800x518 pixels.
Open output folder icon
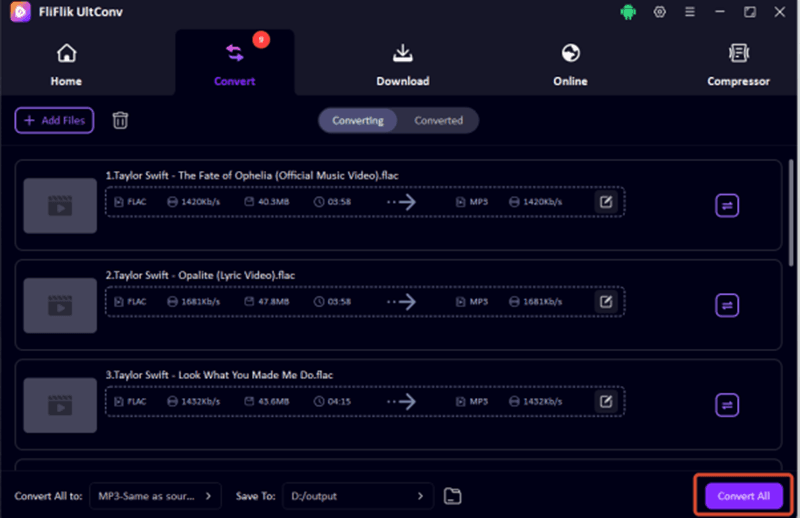coord(453,496)
